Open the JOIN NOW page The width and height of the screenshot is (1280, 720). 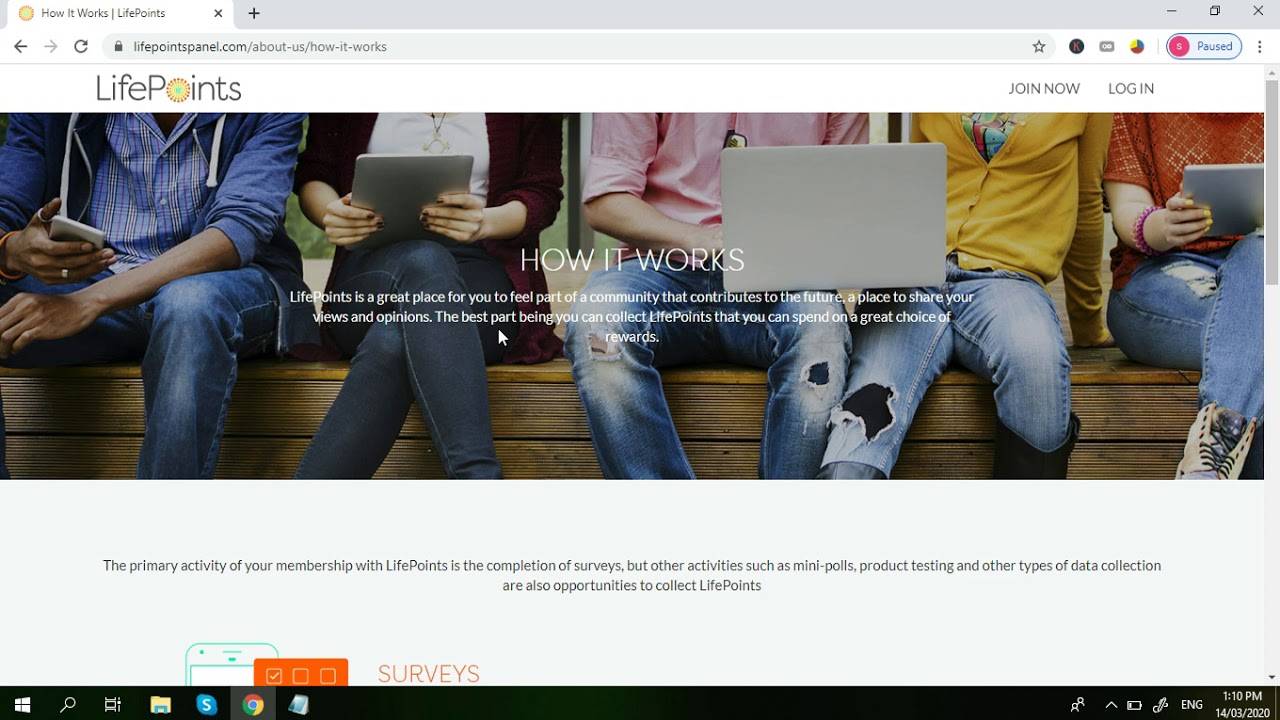click(1044, 88)
